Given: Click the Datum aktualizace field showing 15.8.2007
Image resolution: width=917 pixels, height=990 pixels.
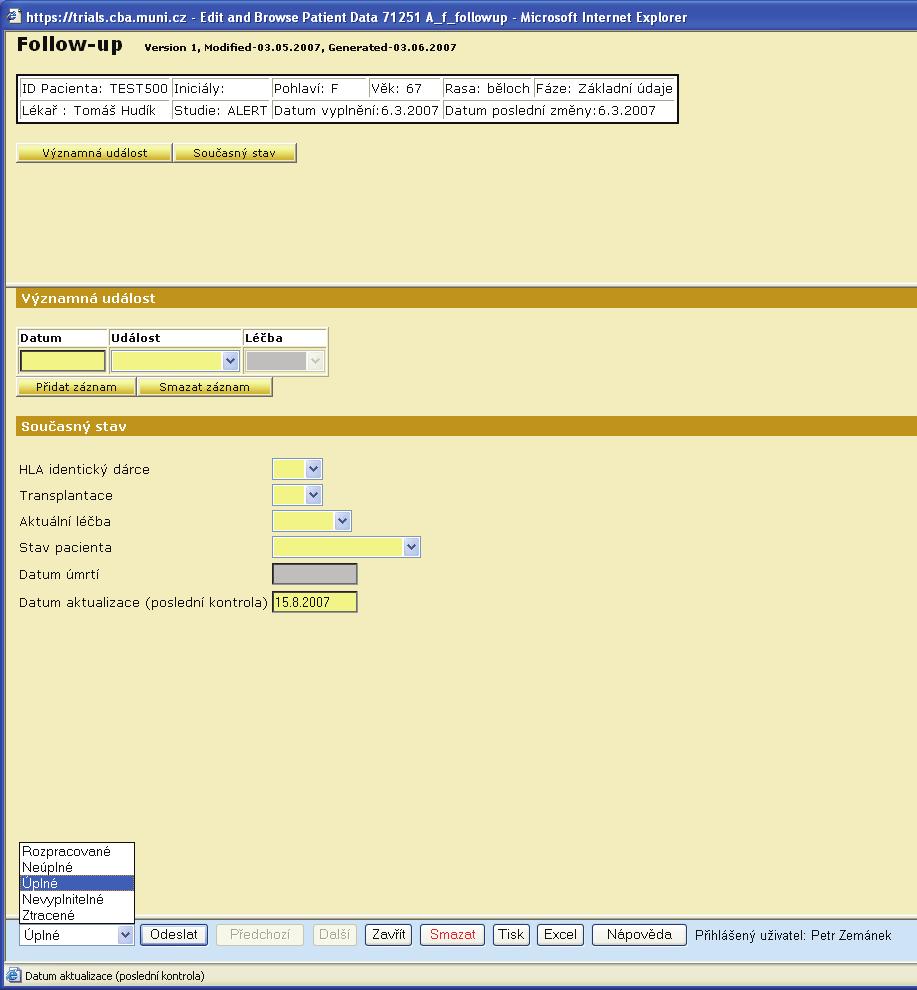Looking at the screenshot, I should coord(315,602).
